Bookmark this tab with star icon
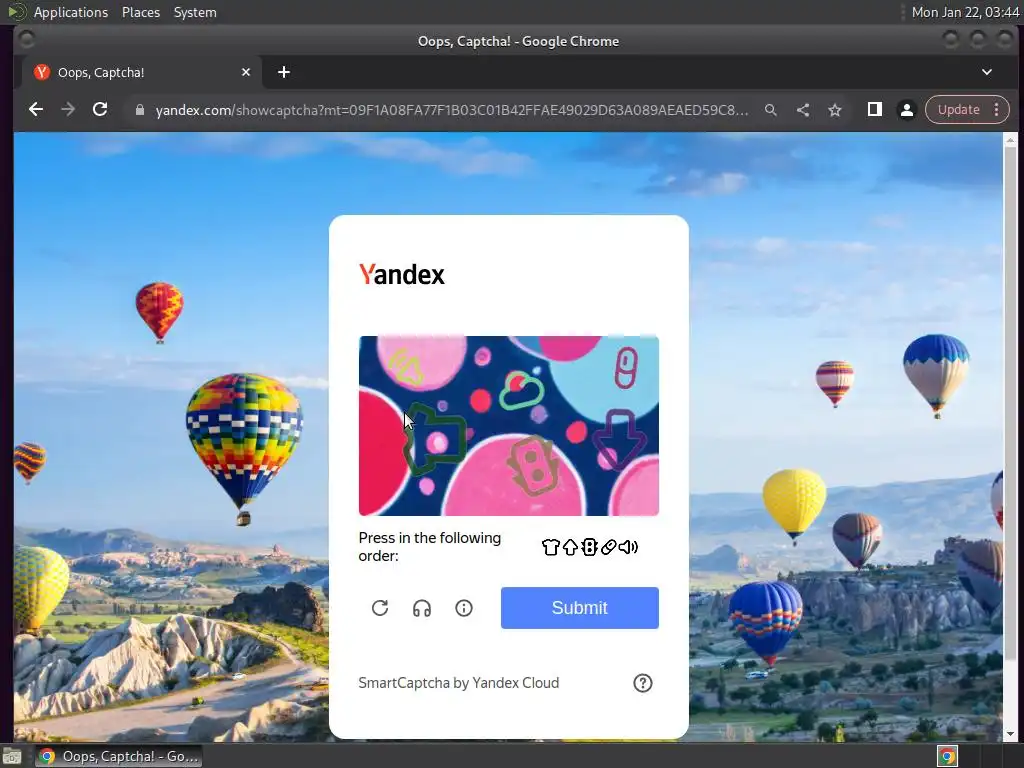Screen dimensions: 1024x768 (x=835, y=110)
